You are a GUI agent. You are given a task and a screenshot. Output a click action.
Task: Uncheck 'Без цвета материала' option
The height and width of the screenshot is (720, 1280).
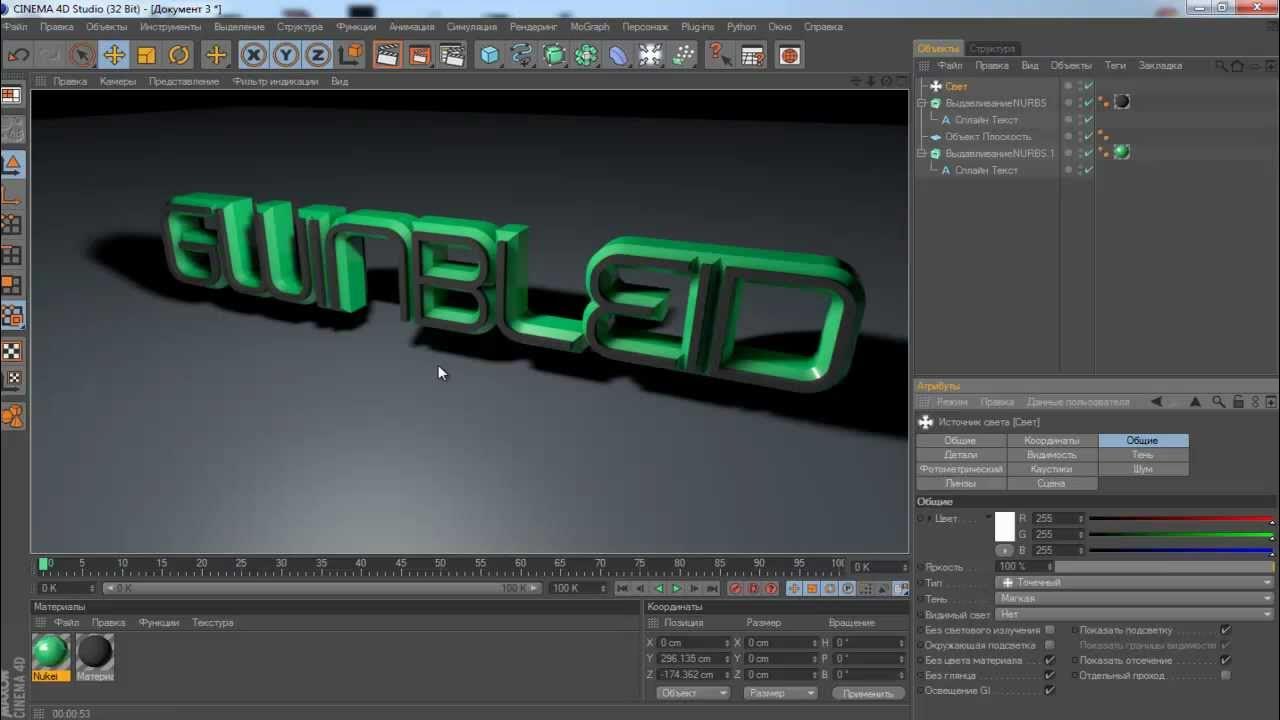1049,660
